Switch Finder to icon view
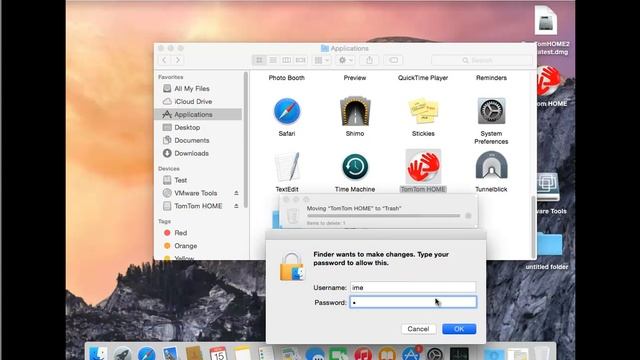 (259, 60)
